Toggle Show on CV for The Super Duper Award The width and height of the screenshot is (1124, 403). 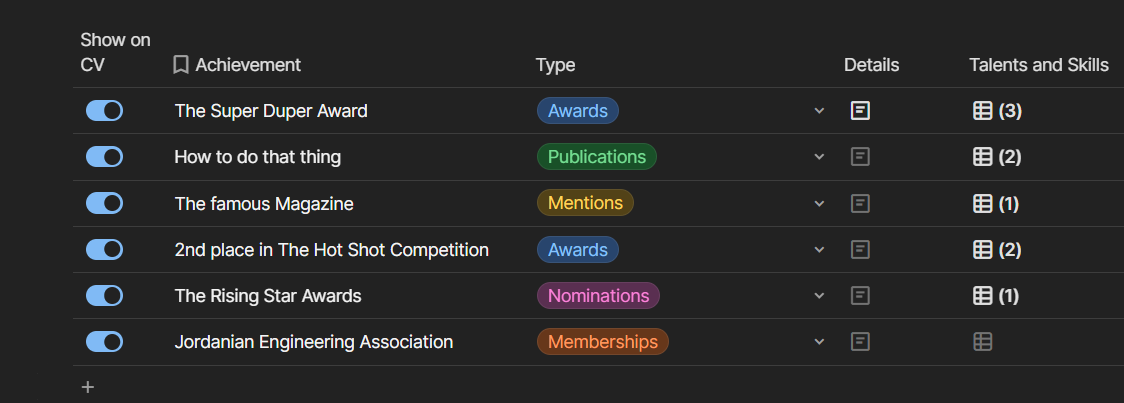pyautogui.click(x=104, y=111)
